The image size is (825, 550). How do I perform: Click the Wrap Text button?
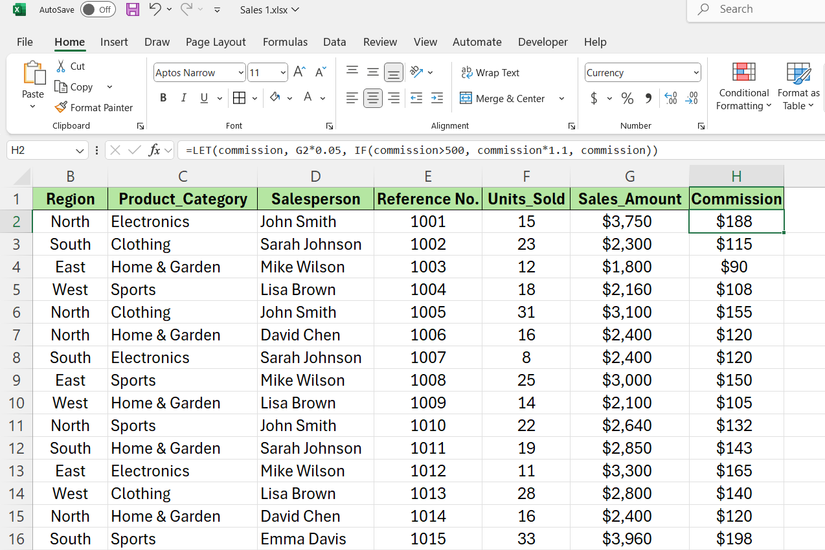490,73
